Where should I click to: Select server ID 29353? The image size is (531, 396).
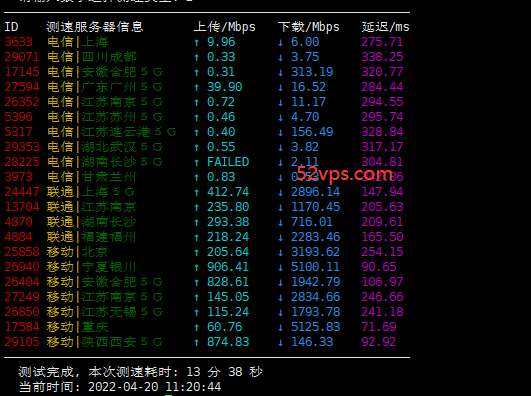(x=22, y=147)
